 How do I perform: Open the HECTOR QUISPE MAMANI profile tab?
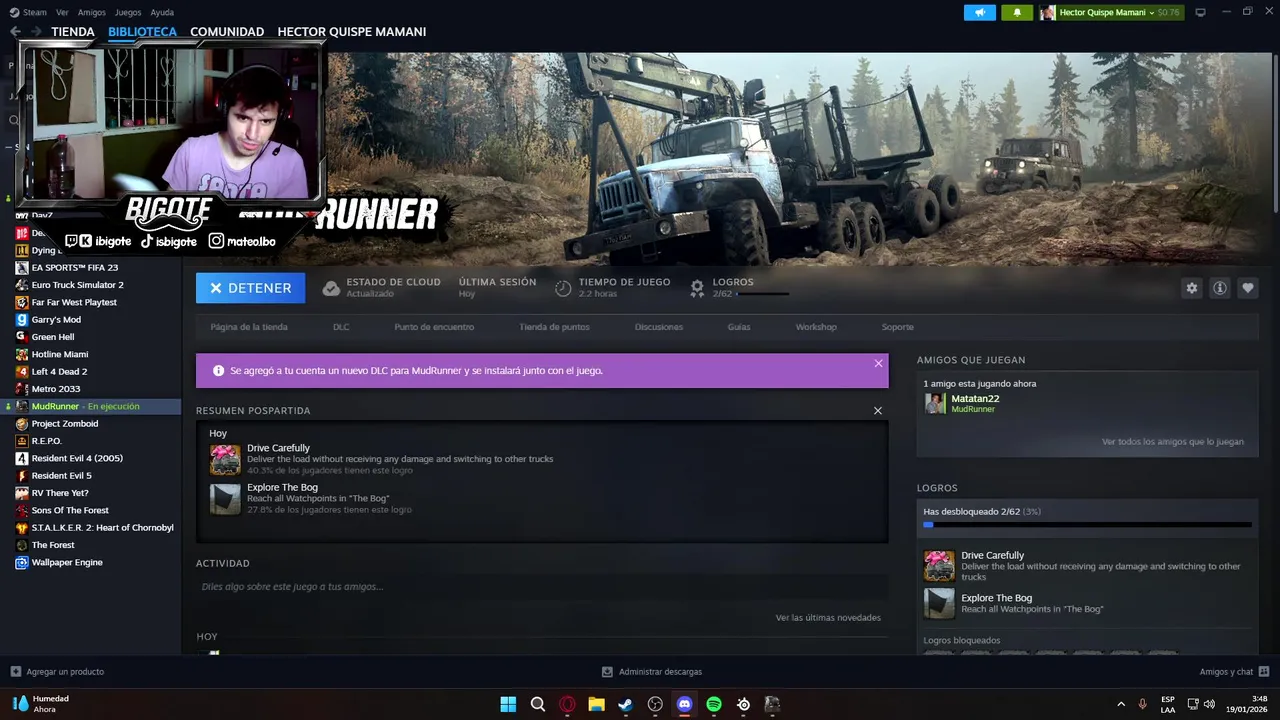352,31
